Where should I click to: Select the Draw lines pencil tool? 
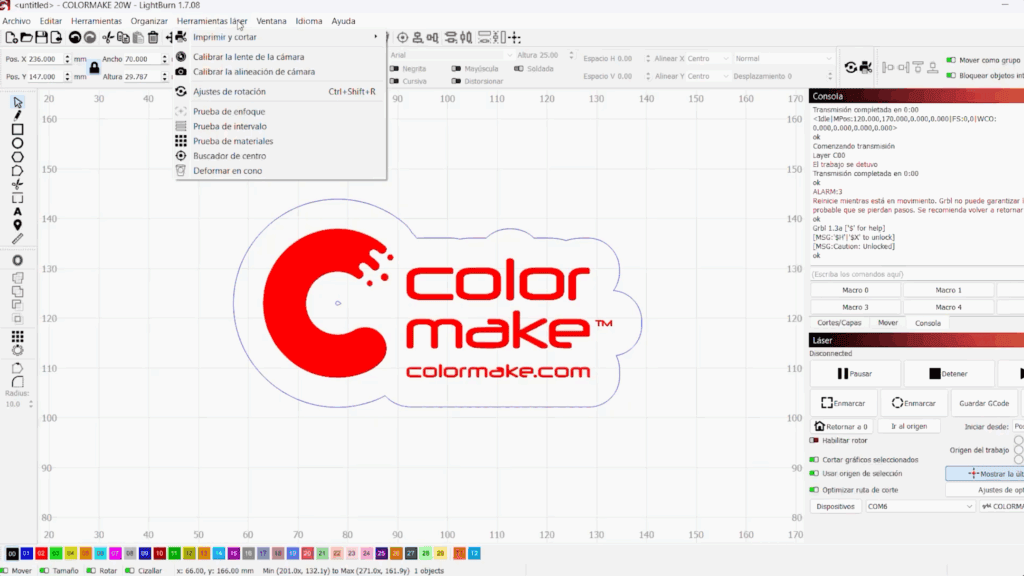tap(18, 116)
